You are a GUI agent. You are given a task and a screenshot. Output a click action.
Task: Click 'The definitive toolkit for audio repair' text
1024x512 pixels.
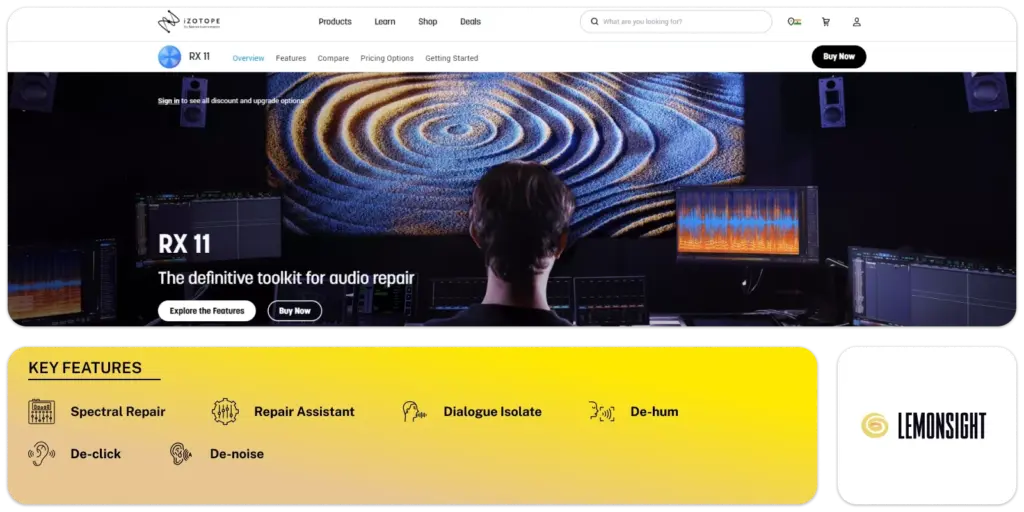click(287, 278)
